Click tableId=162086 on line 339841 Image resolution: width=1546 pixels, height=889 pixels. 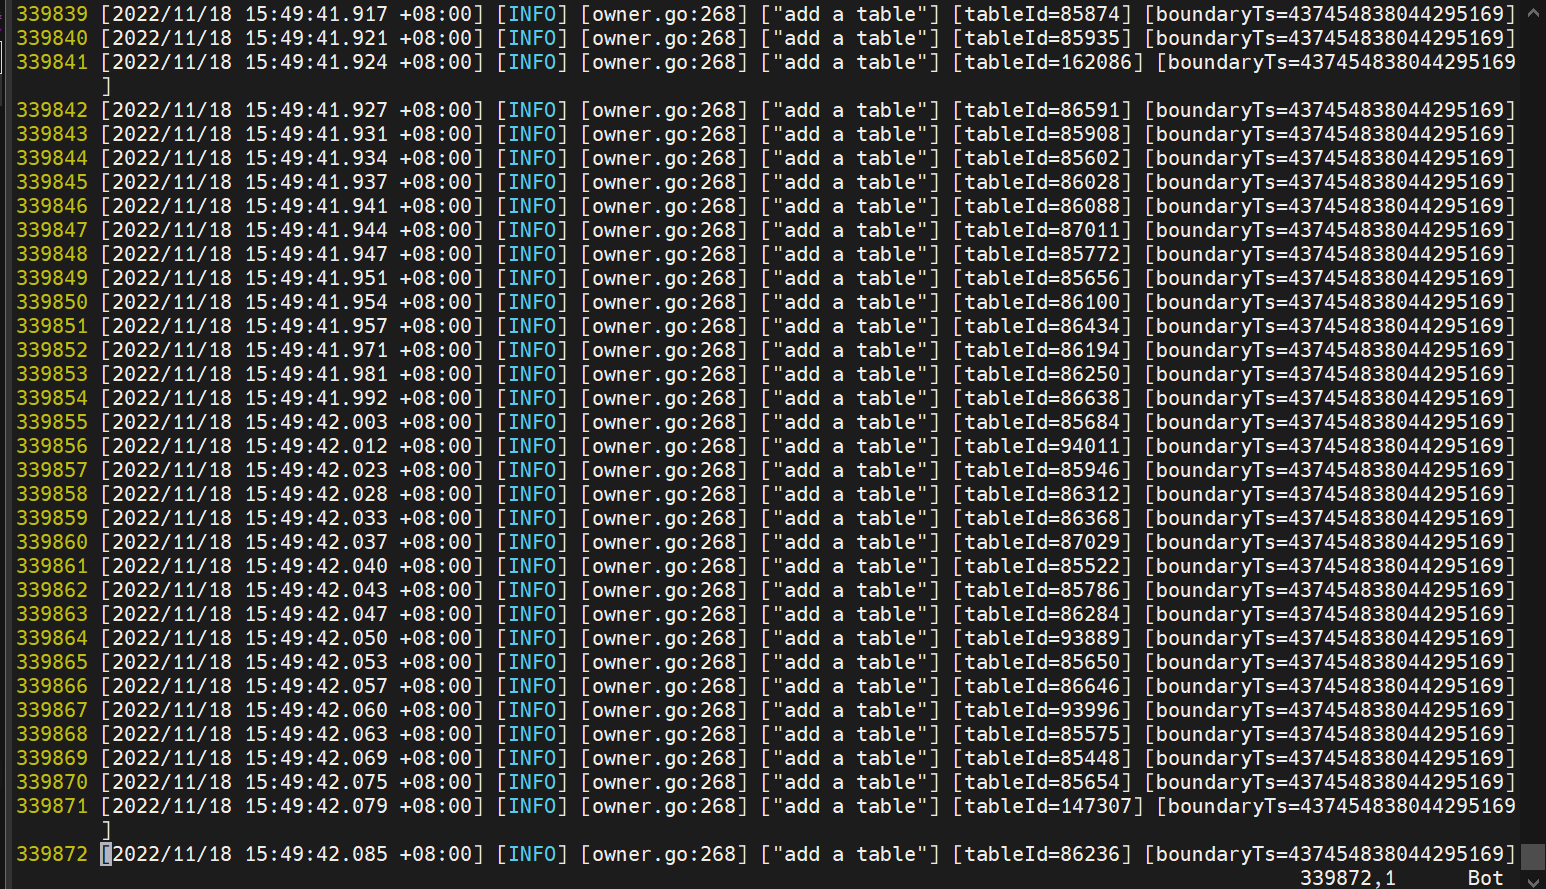tap(1049, 62)
